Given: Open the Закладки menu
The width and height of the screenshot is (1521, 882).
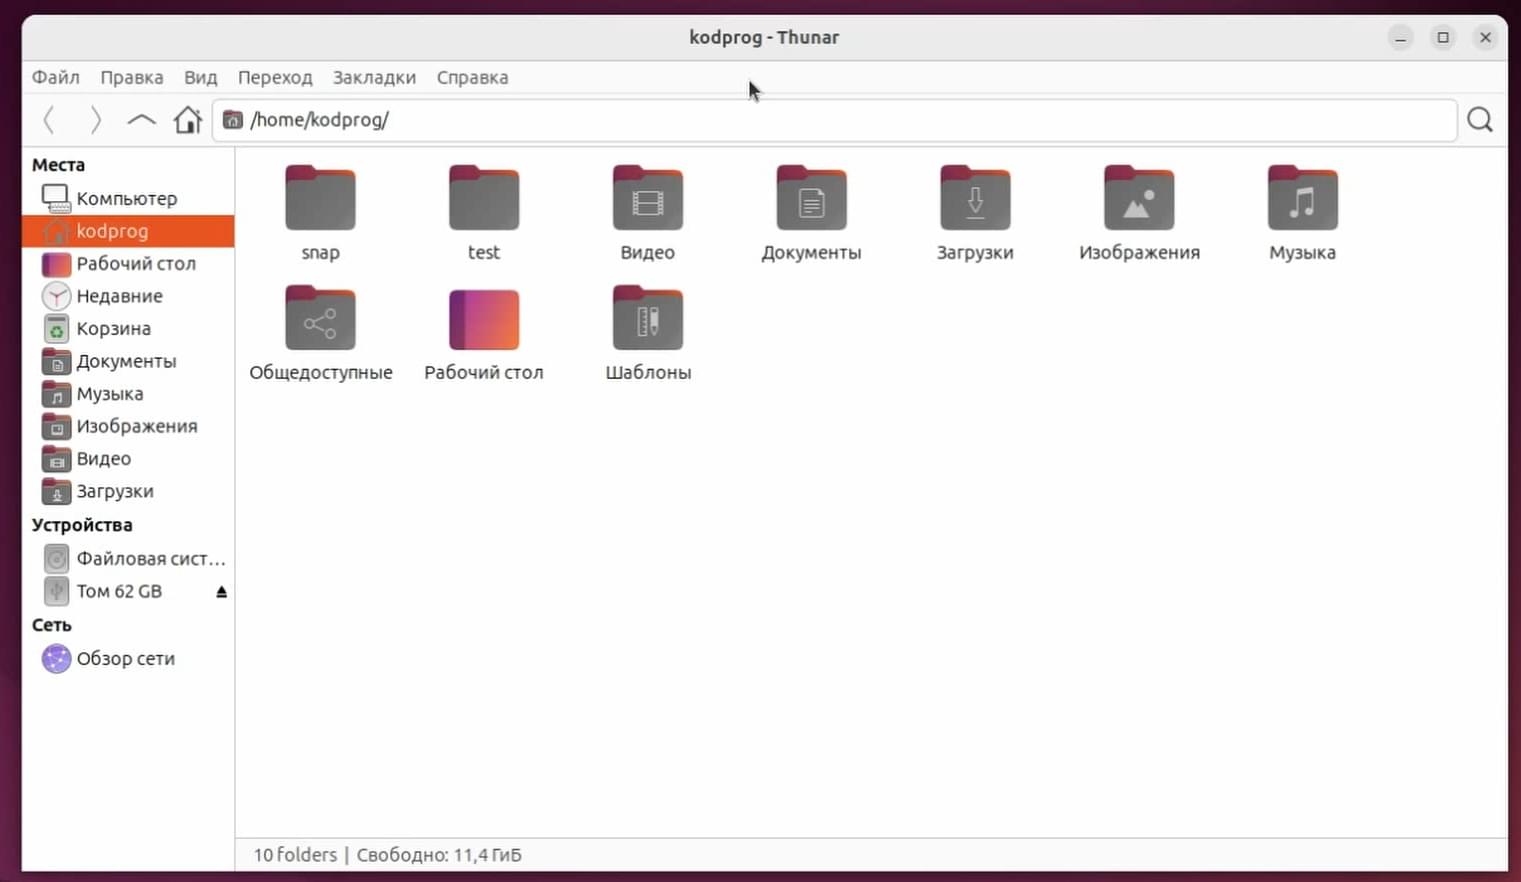Looking at the screenshot, I should (x=374, y=77).
